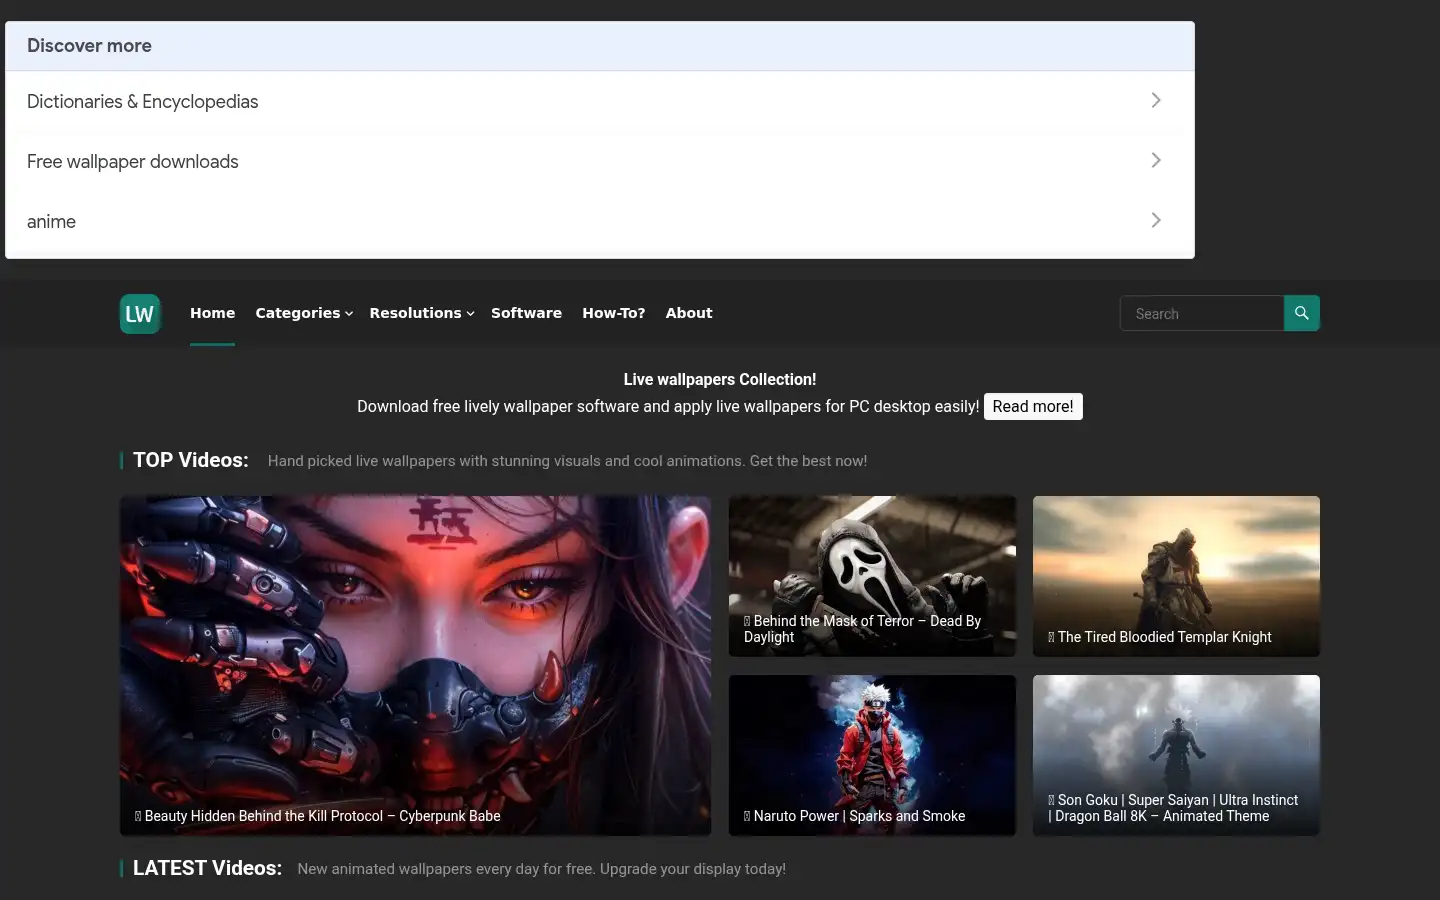Open the About page
The height and width of the screenshot is (900, 1440).
pyautogui.click(x=689, y=313)
